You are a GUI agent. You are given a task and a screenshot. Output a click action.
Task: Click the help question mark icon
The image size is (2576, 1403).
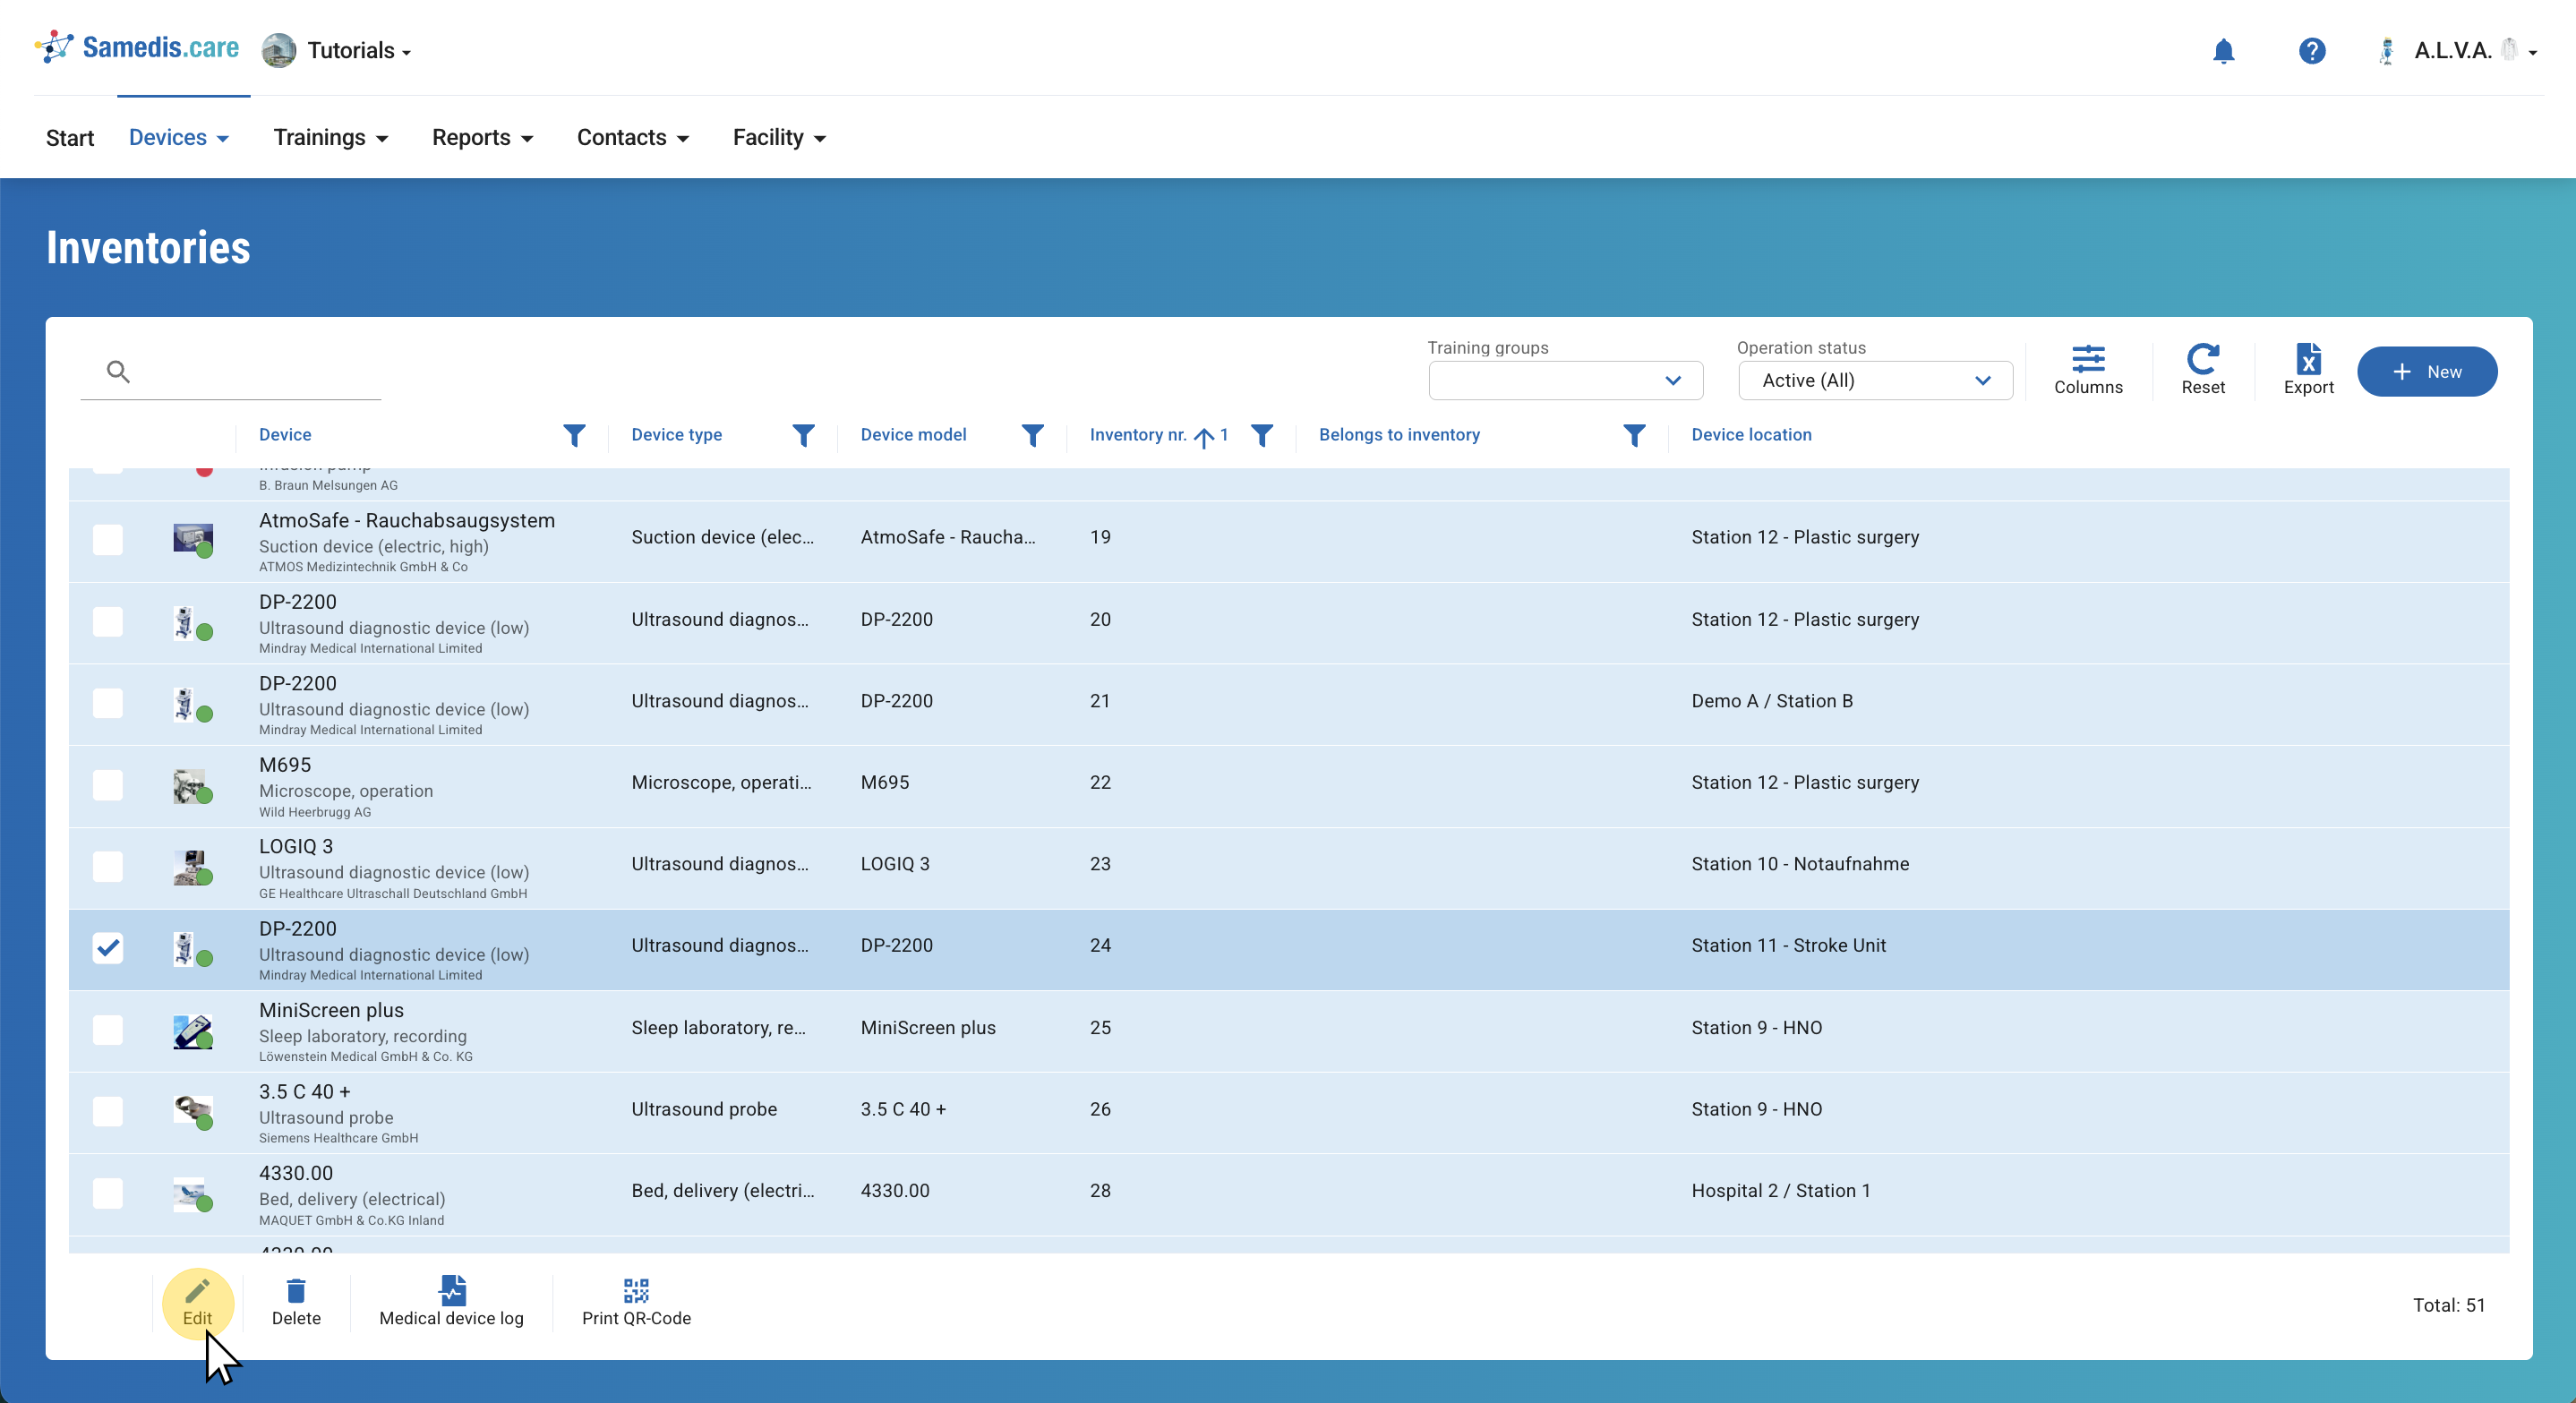pyautogui.click(x=2311, y=51)
